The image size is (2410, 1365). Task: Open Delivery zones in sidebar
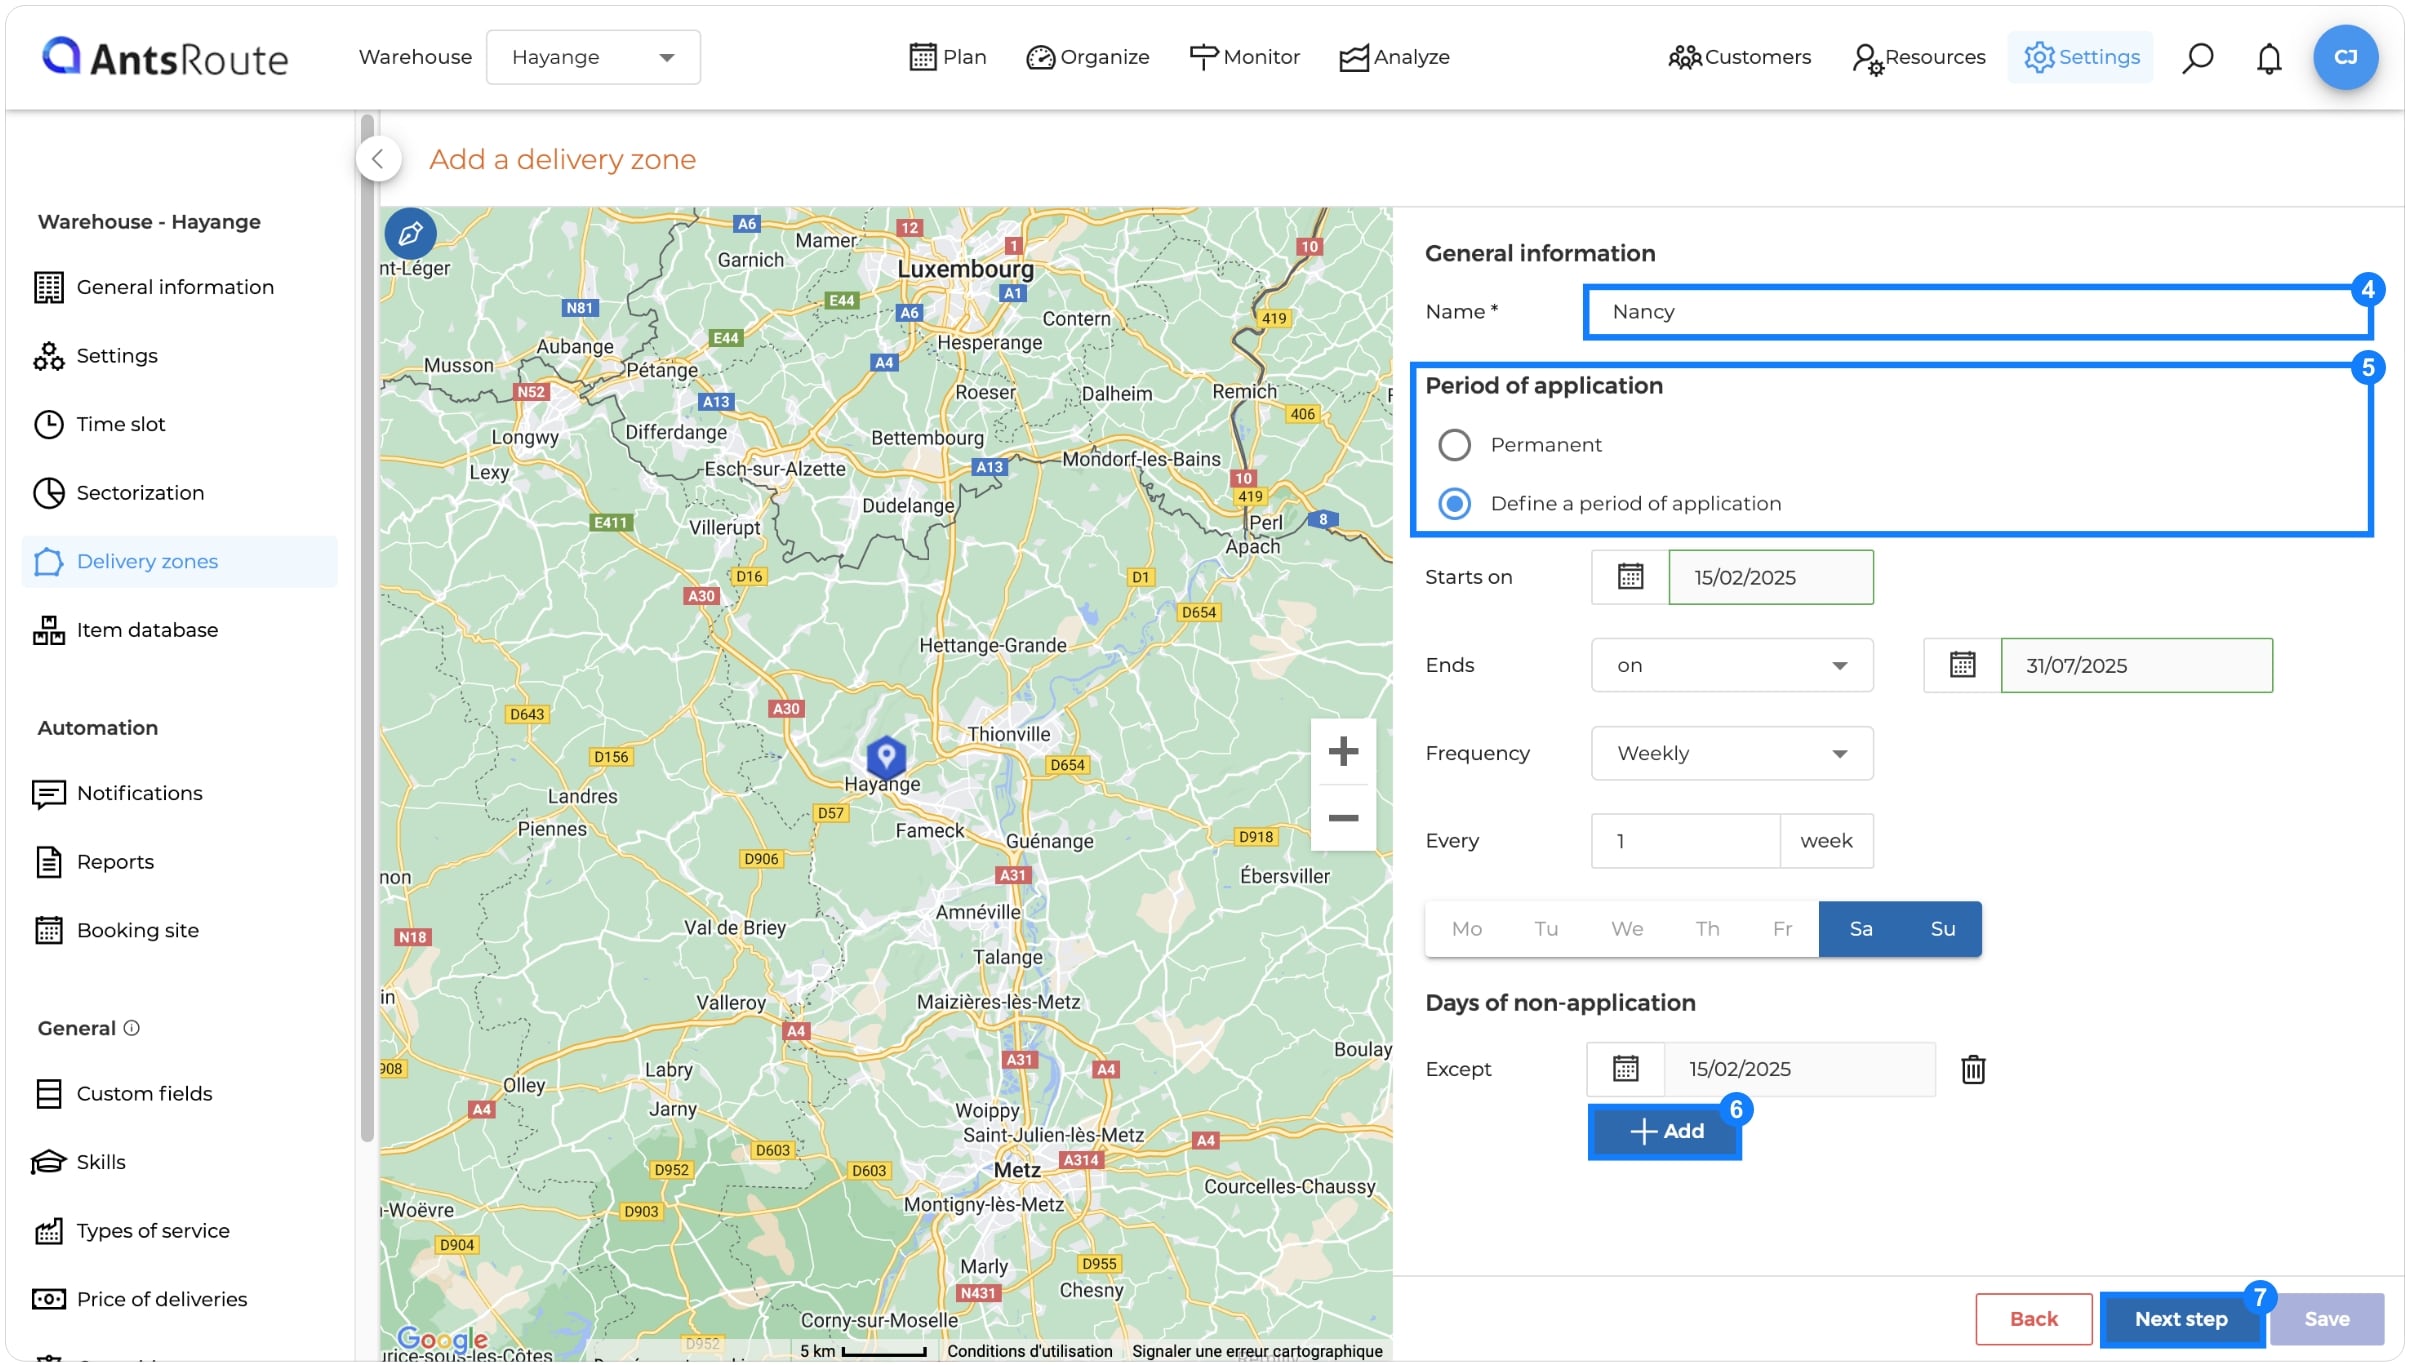[x=179, y=562]
